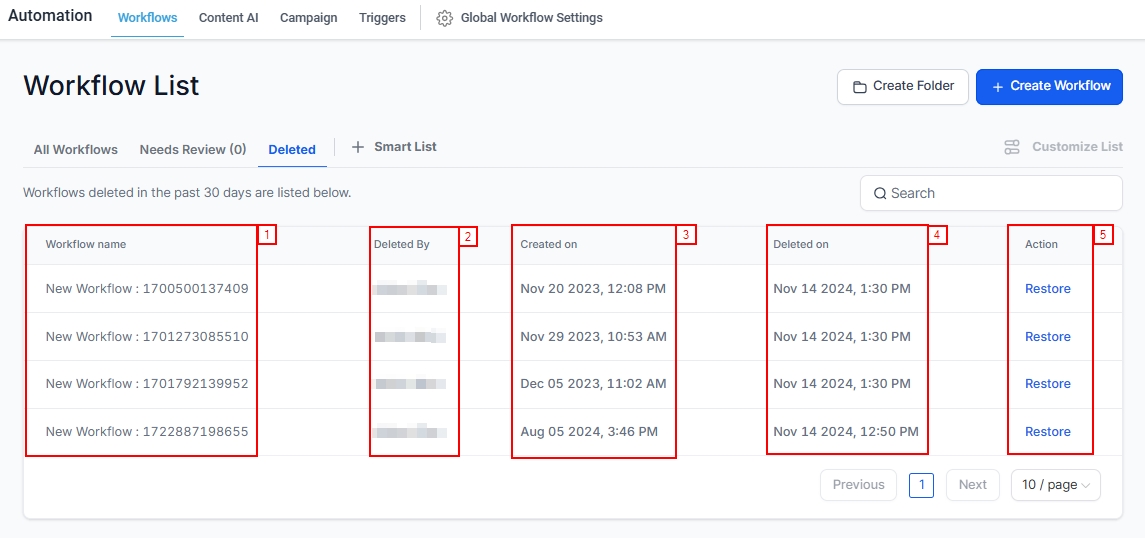Image resolution: width=1145 pixels, height=538 pixels.
Task: Switch to the All Workflows tab
Action: pos(76,150)
